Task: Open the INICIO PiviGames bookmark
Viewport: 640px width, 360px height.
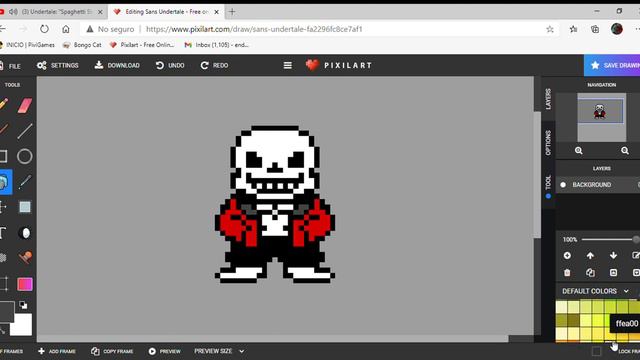Action: [x=27, y=45]
